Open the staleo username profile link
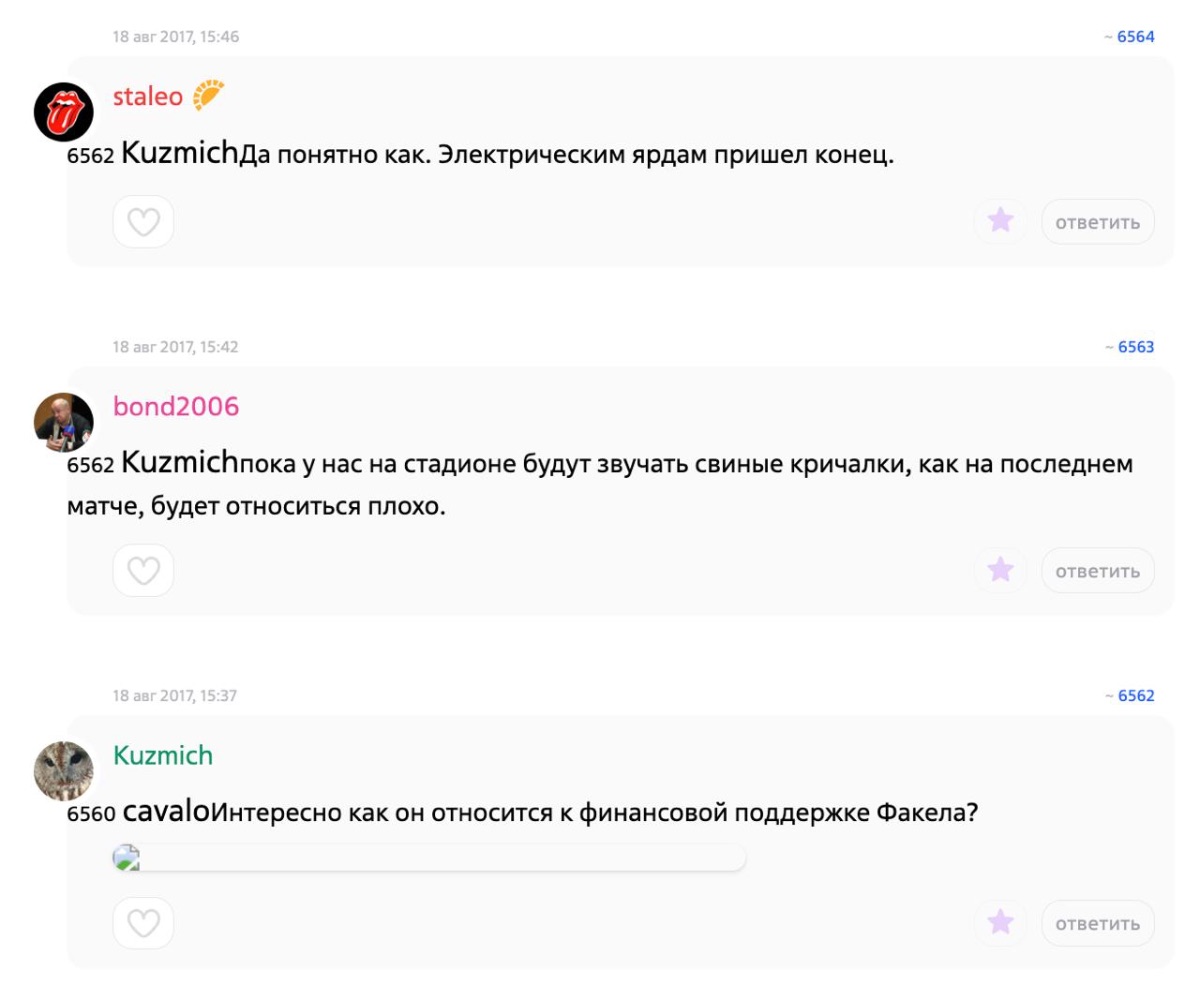Image resolution: width=1200 pixels, height=985 pixels. [x=148, y=97]
